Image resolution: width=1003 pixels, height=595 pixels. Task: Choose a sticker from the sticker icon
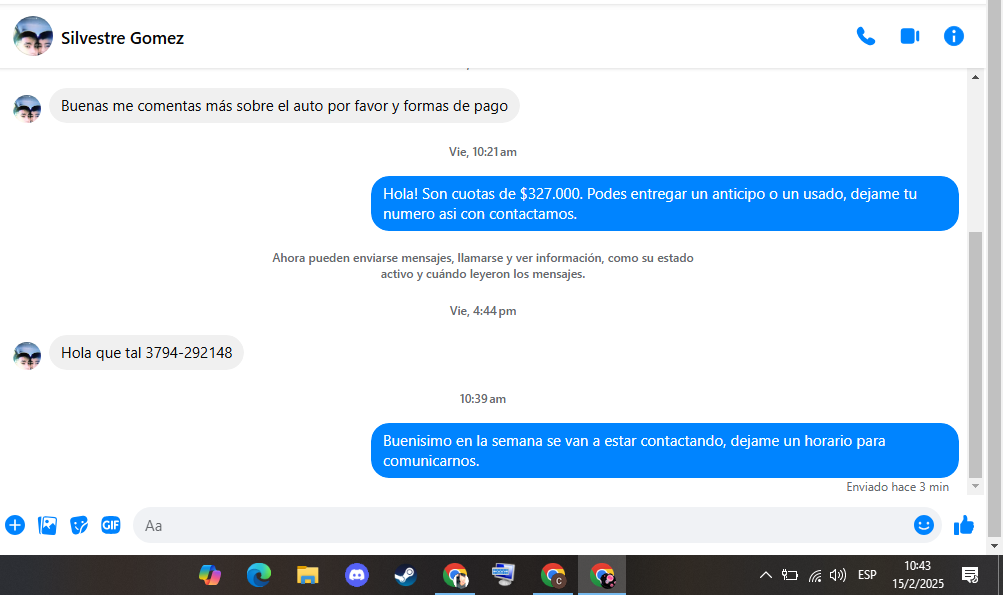(79, 525)
